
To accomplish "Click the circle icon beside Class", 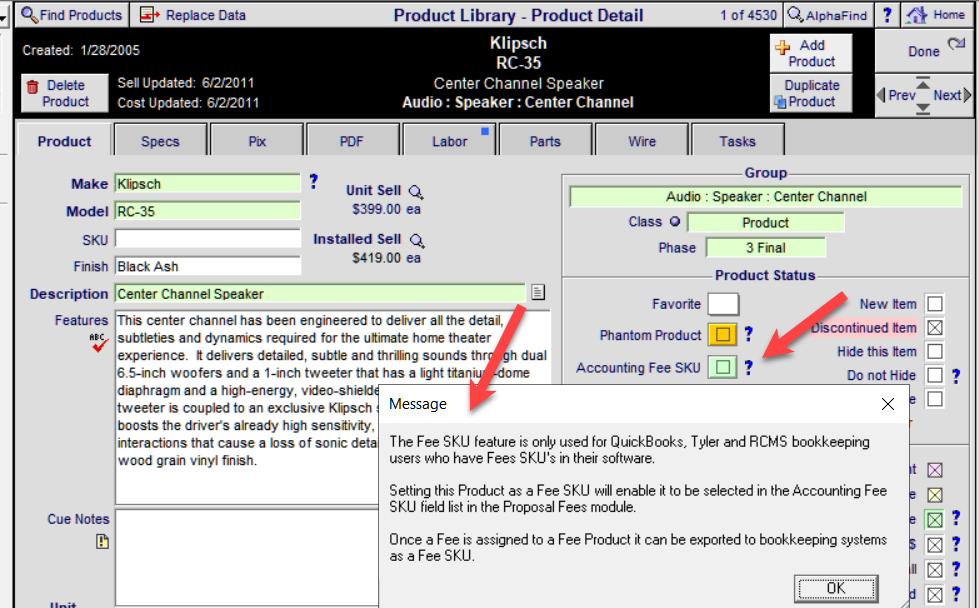I will 674,221.
